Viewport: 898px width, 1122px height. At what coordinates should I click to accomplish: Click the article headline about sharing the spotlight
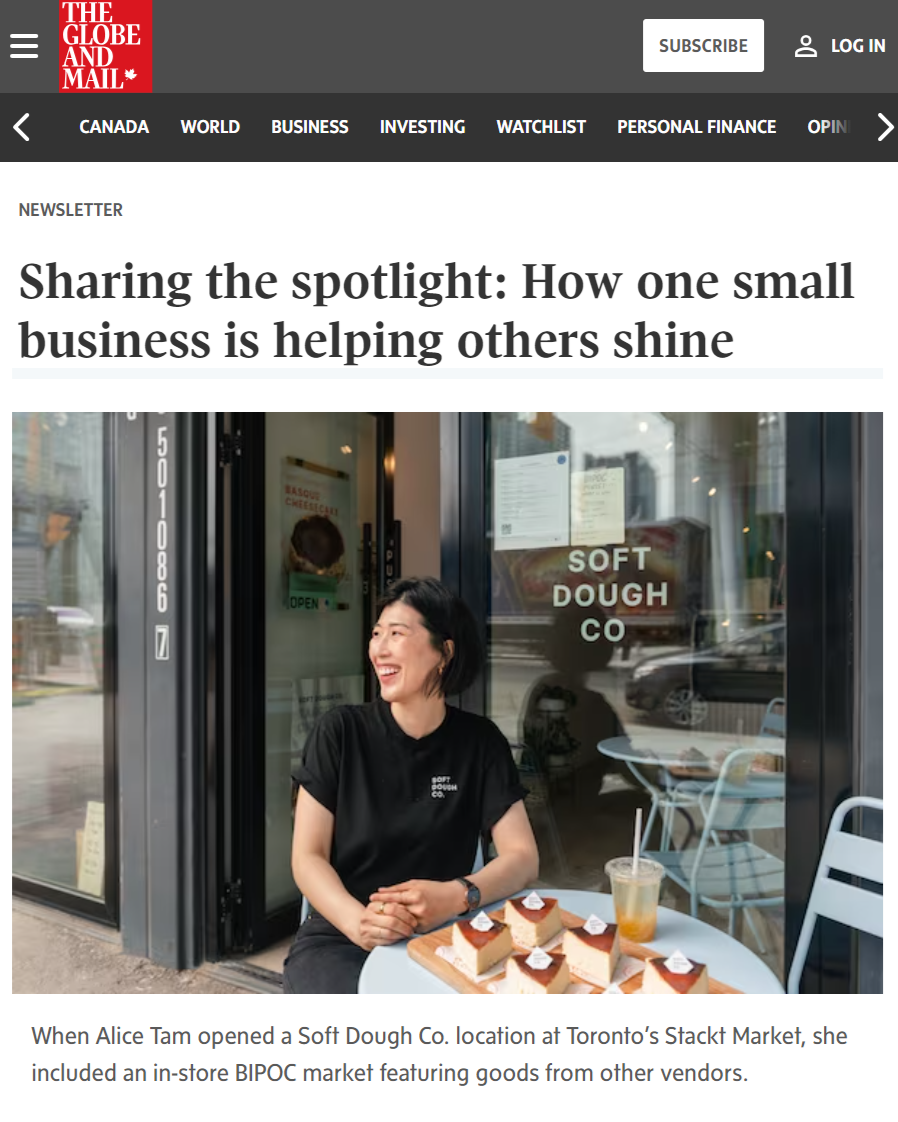point(436,310)
